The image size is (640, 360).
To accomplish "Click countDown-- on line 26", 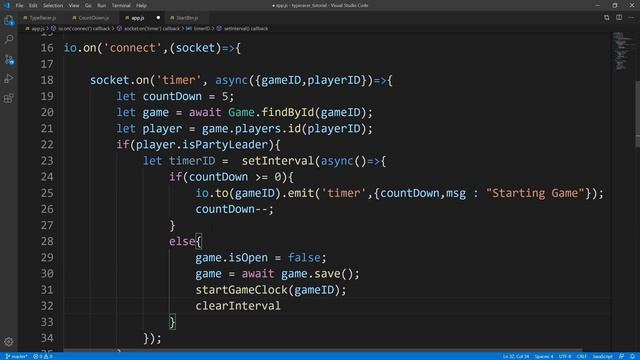I will (231, 209).
